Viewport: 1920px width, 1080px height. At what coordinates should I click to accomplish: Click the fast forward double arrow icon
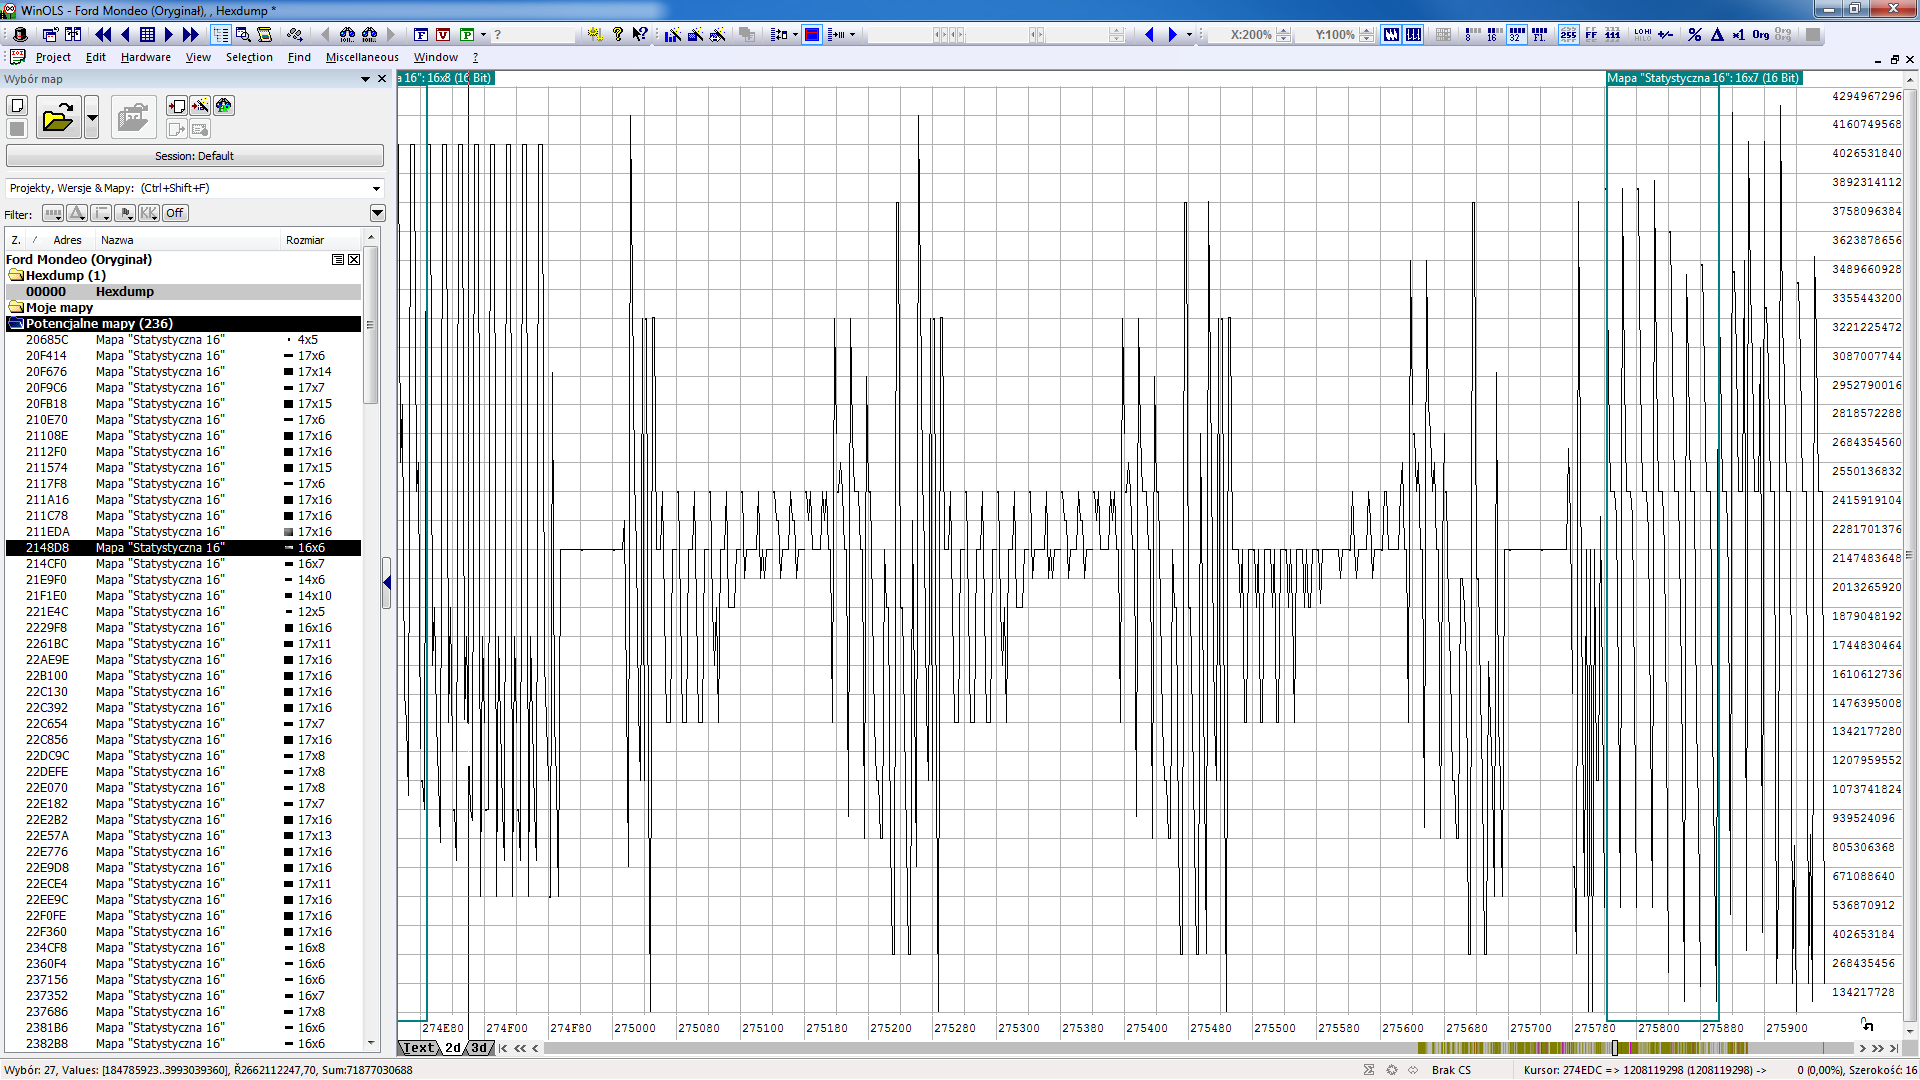(190, 34)
